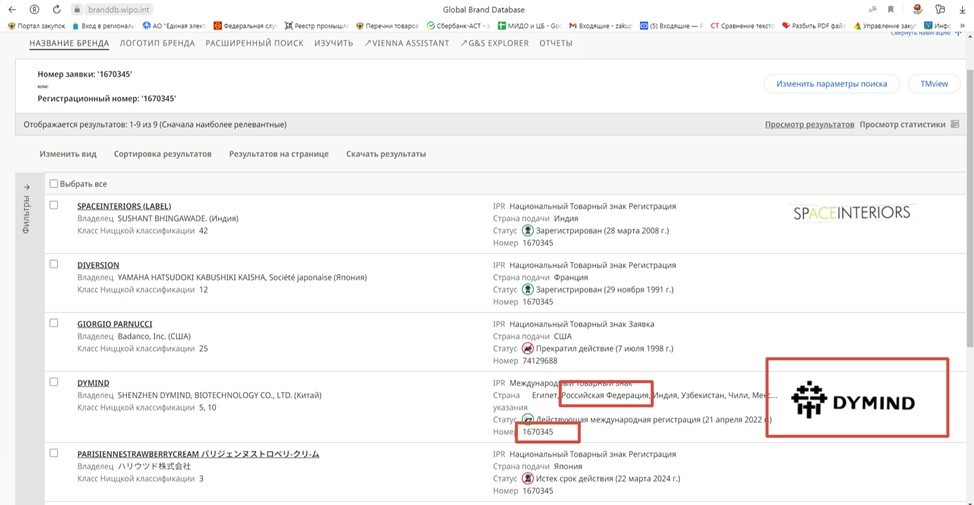Open the downloads arrow icon
This screenshot has width=974, height=505.
[962, 9]
